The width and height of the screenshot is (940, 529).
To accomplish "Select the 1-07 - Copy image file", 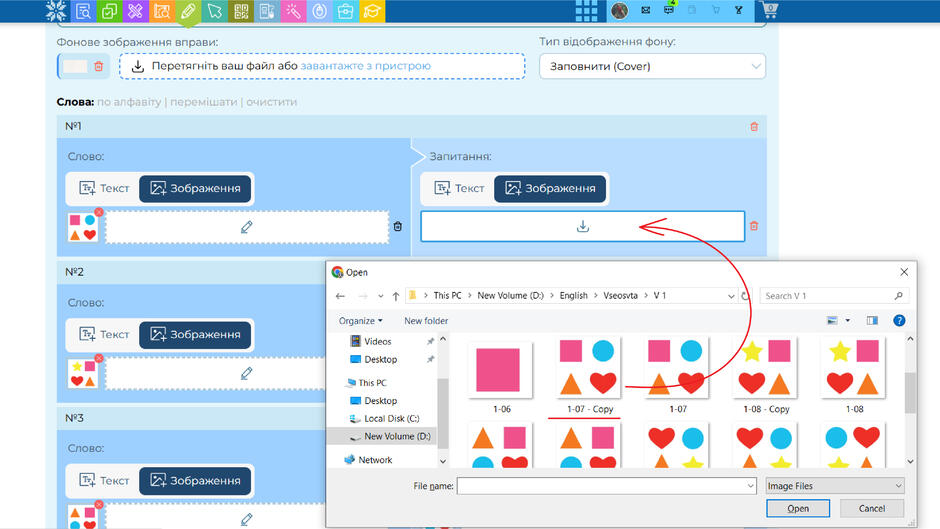I will pyautogui.click(x=590, y=377).
